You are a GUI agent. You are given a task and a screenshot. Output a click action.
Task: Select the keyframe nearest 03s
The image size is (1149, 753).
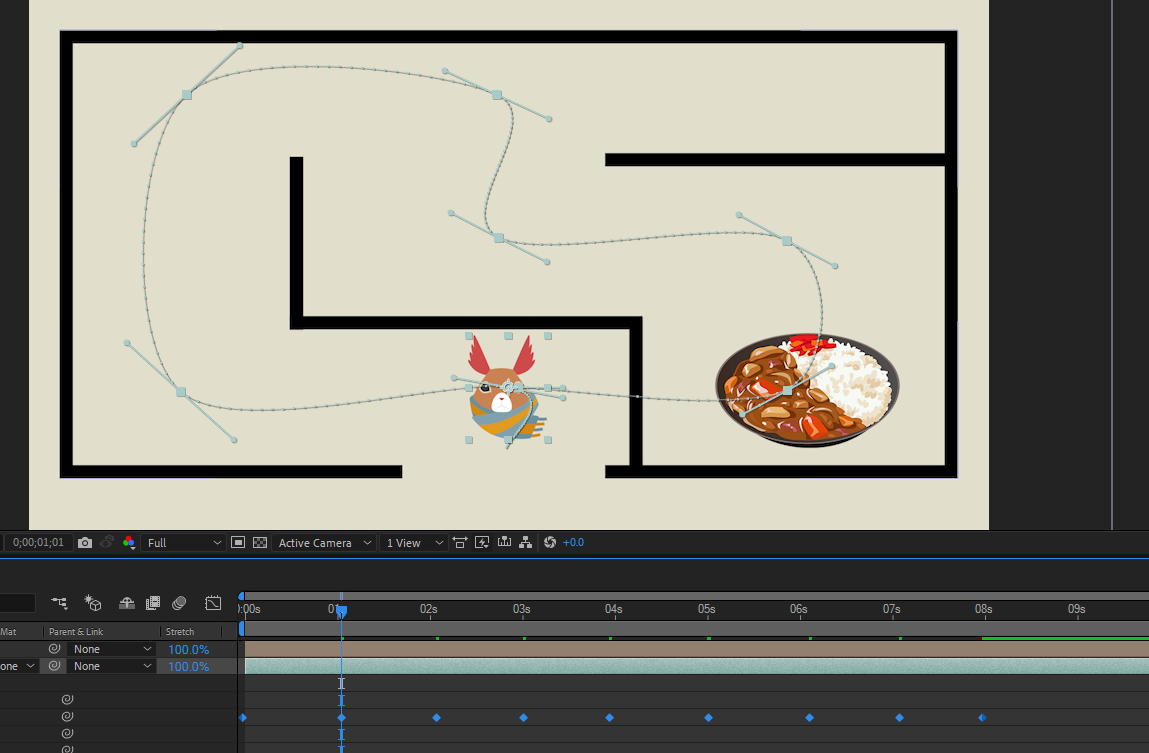(523, 718)
